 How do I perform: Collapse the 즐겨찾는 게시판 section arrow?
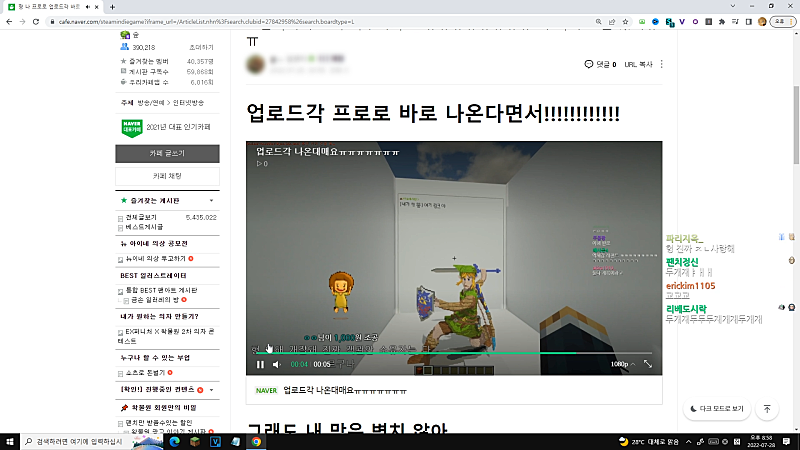211,201
